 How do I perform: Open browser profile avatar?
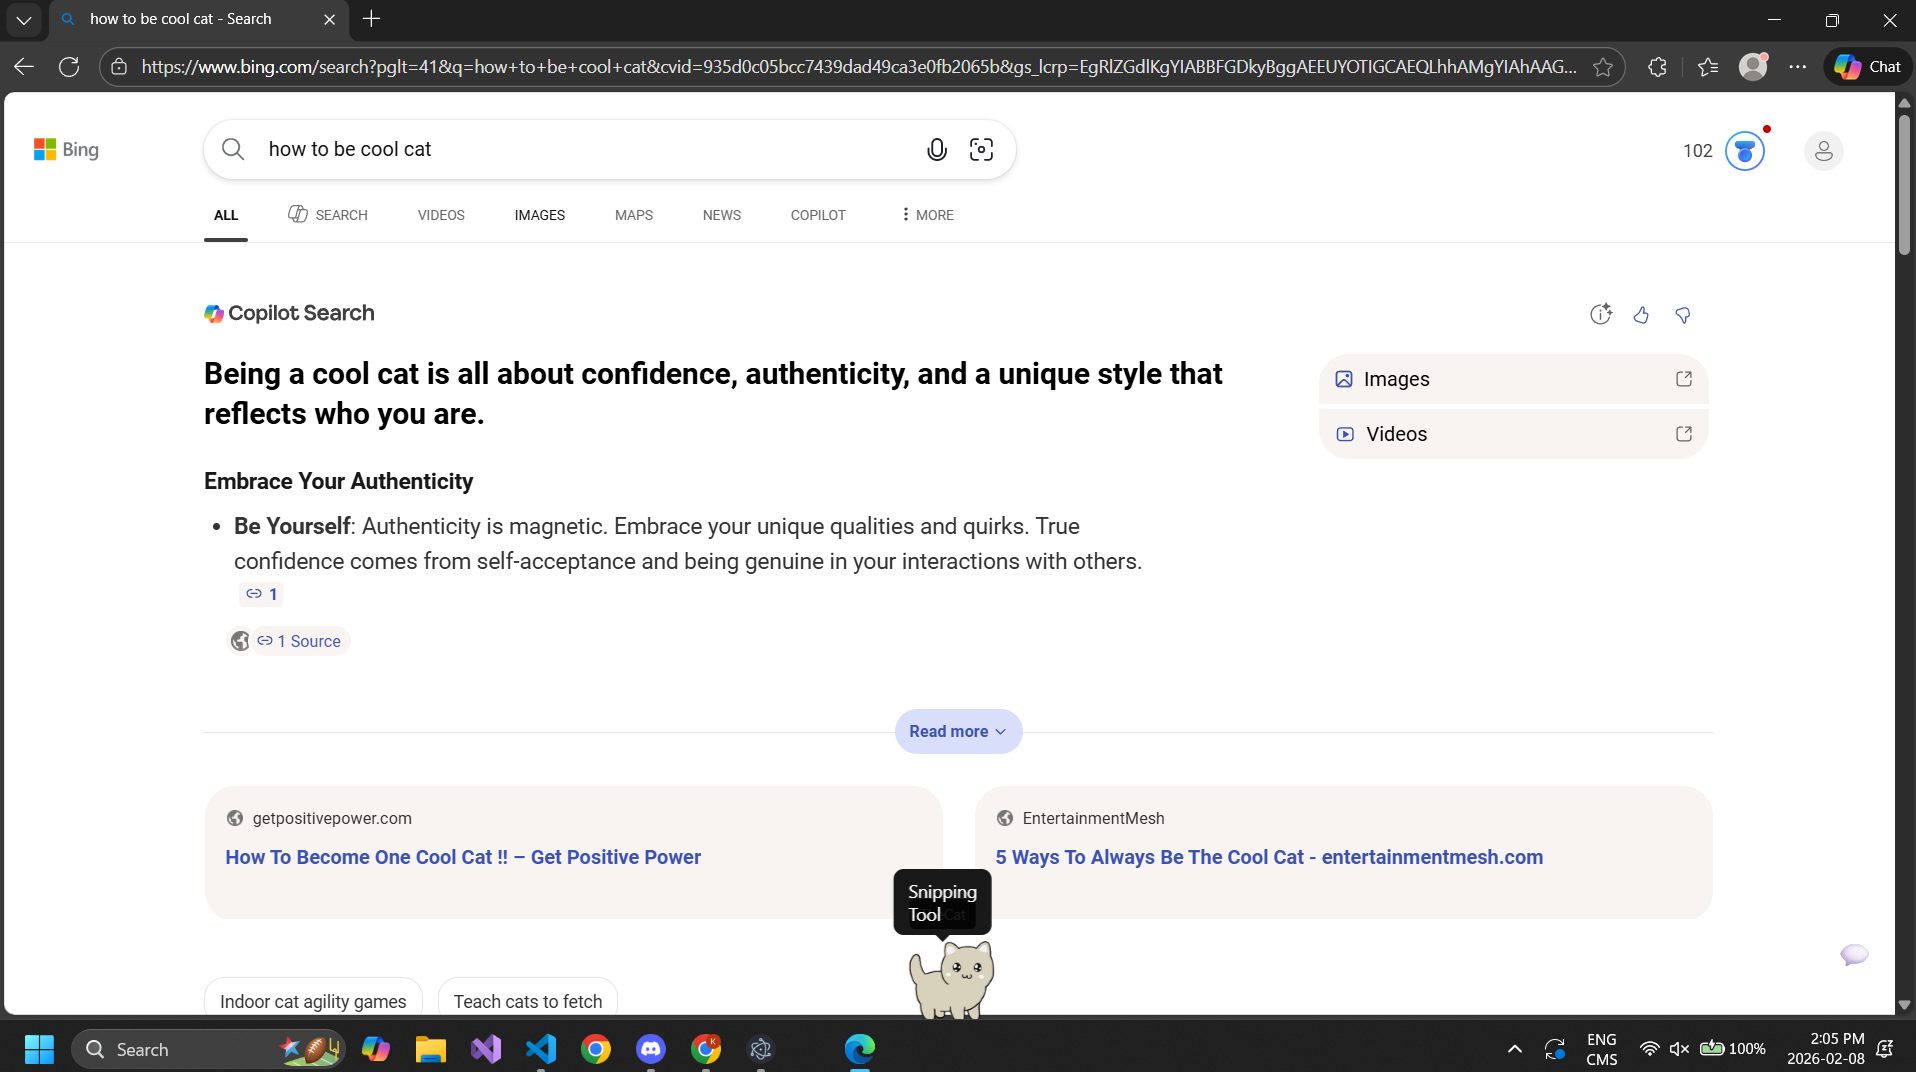1753,67
